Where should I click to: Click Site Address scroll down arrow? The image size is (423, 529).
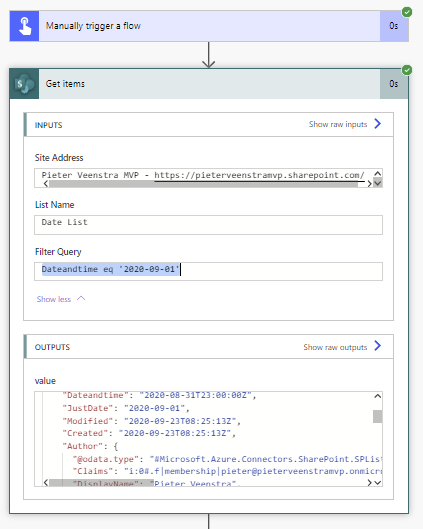point(378,183)
